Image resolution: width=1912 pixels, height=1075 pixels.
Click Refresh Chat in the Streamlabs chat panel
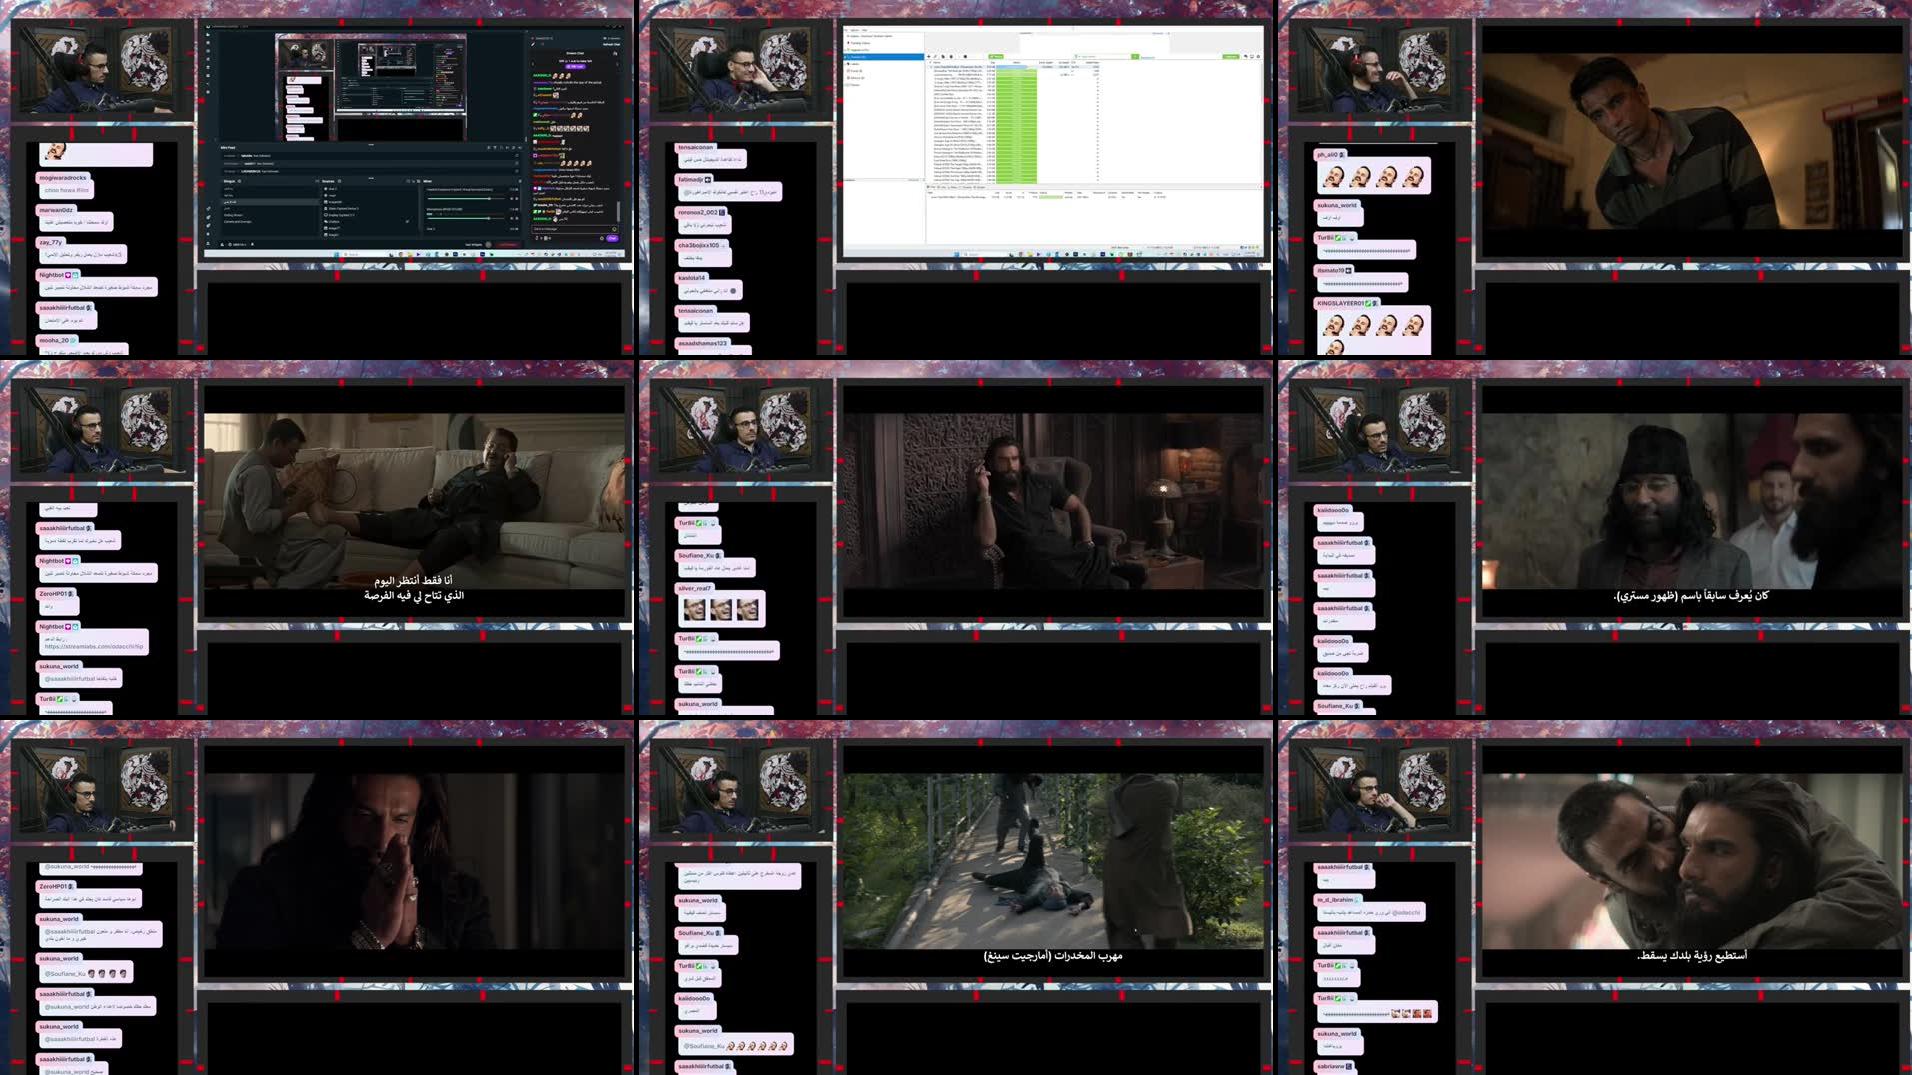611,44
